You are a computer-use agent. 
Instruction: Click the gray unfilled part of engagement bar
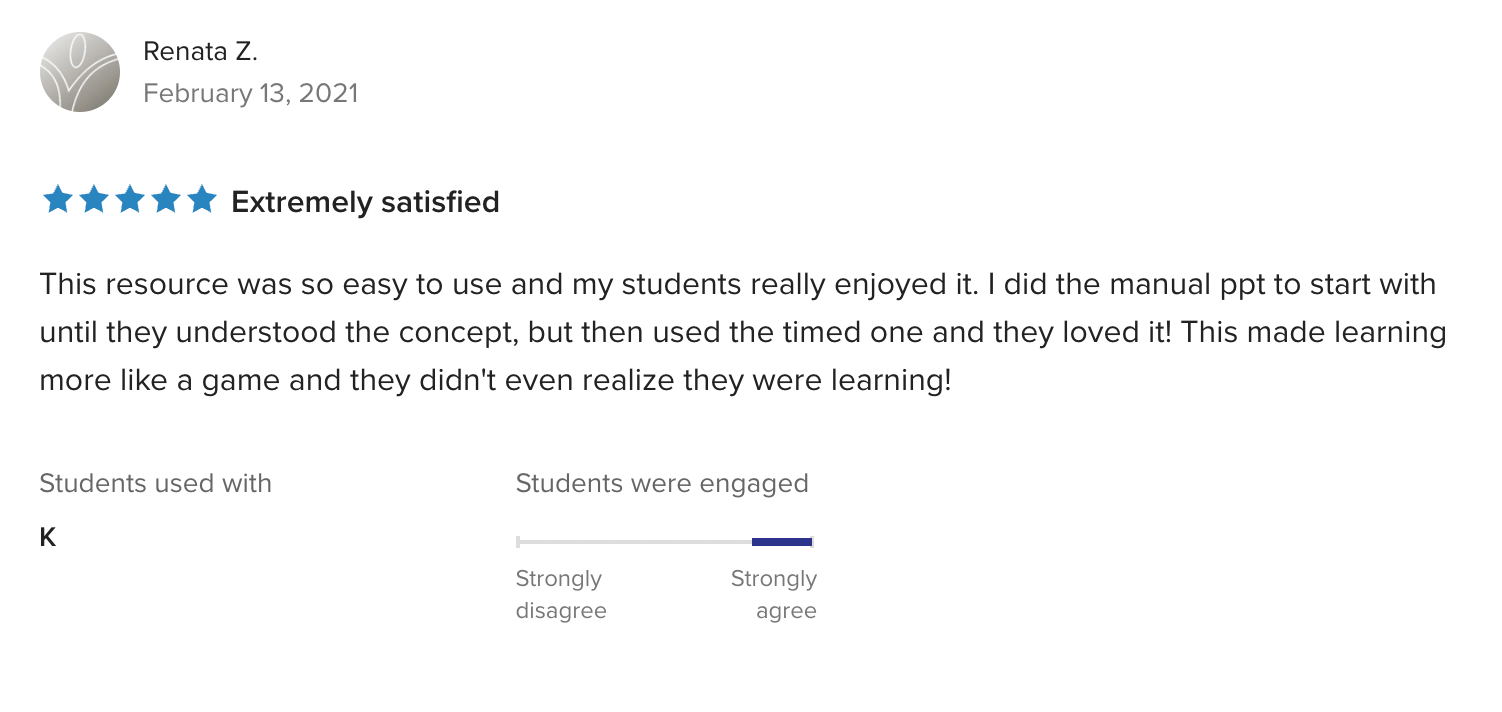pyautogui.click(x=634, y=542)
